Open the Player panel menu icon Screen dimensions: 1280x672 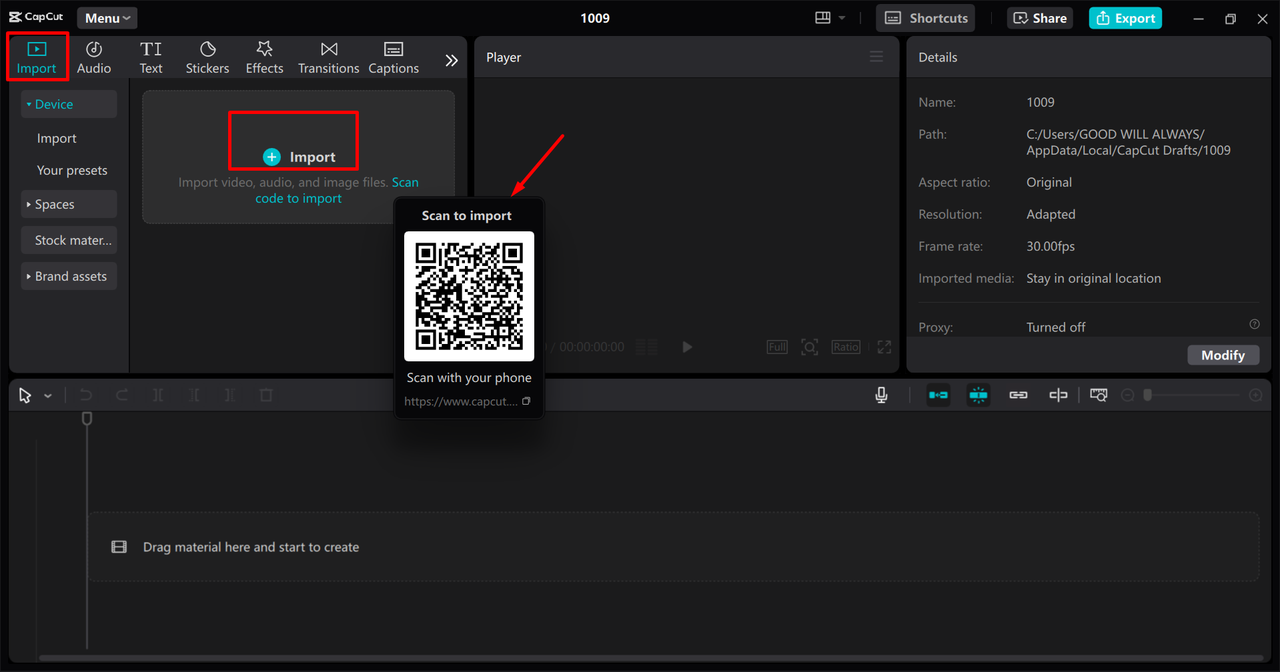pyautogui.click(x=876, y=57)
